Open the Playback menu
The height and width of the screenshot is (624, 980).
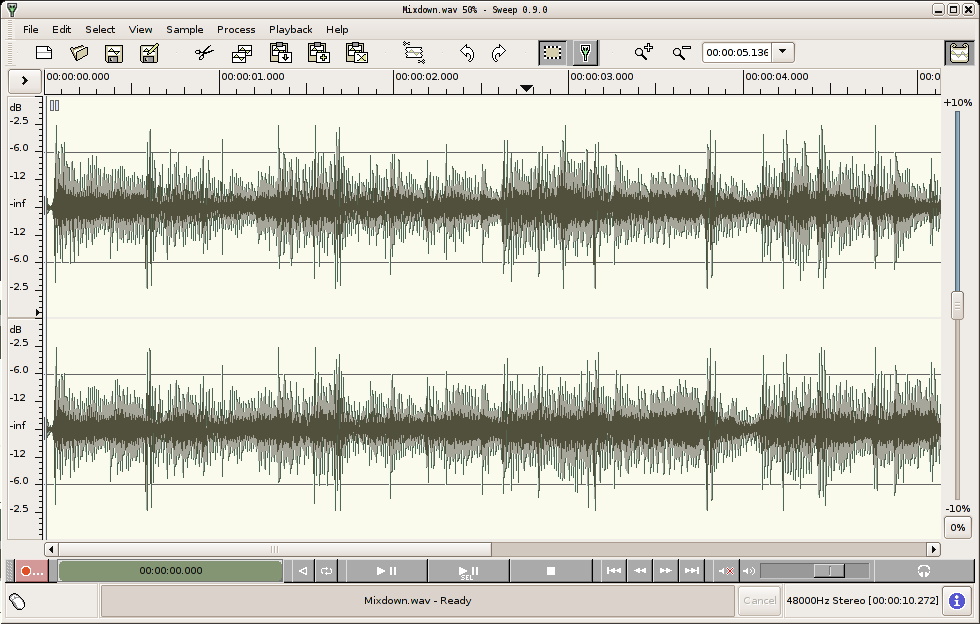point(291,29)
